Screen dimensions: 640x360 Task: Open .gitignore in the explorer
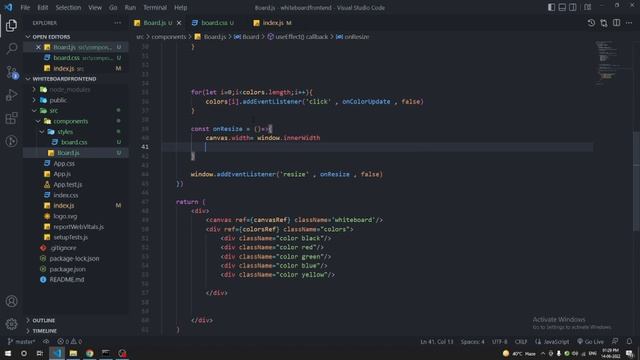(x=76, y=248)
